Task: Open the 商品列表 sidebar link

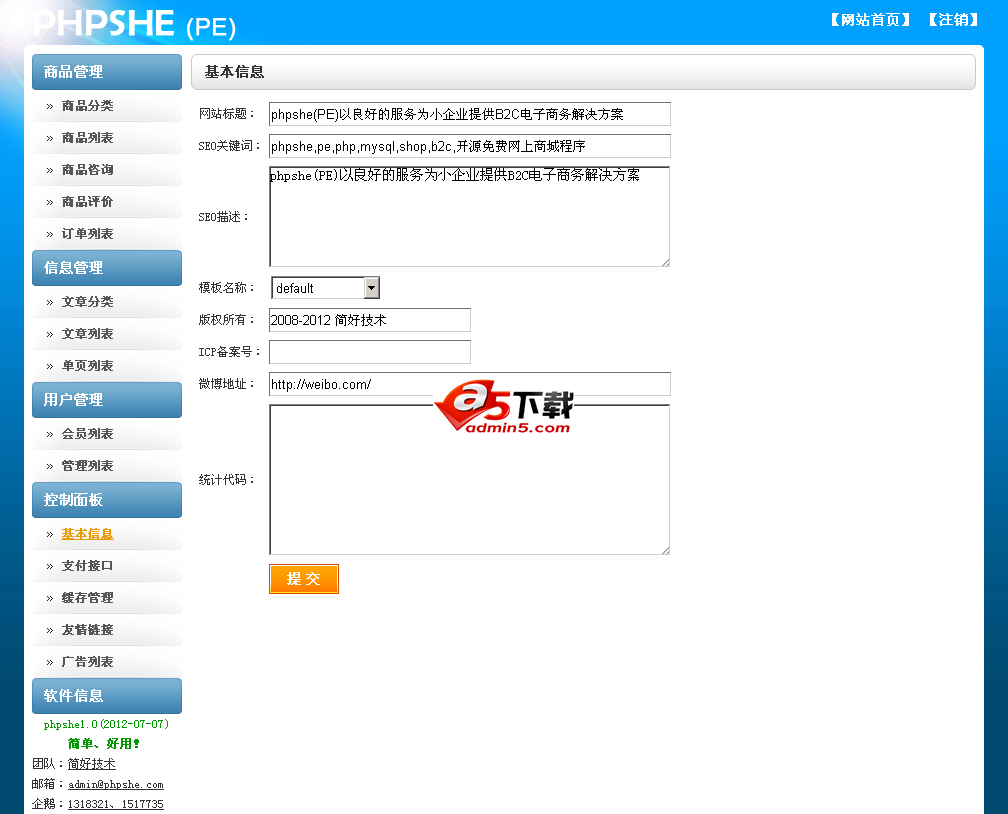Action: (87, 138)
